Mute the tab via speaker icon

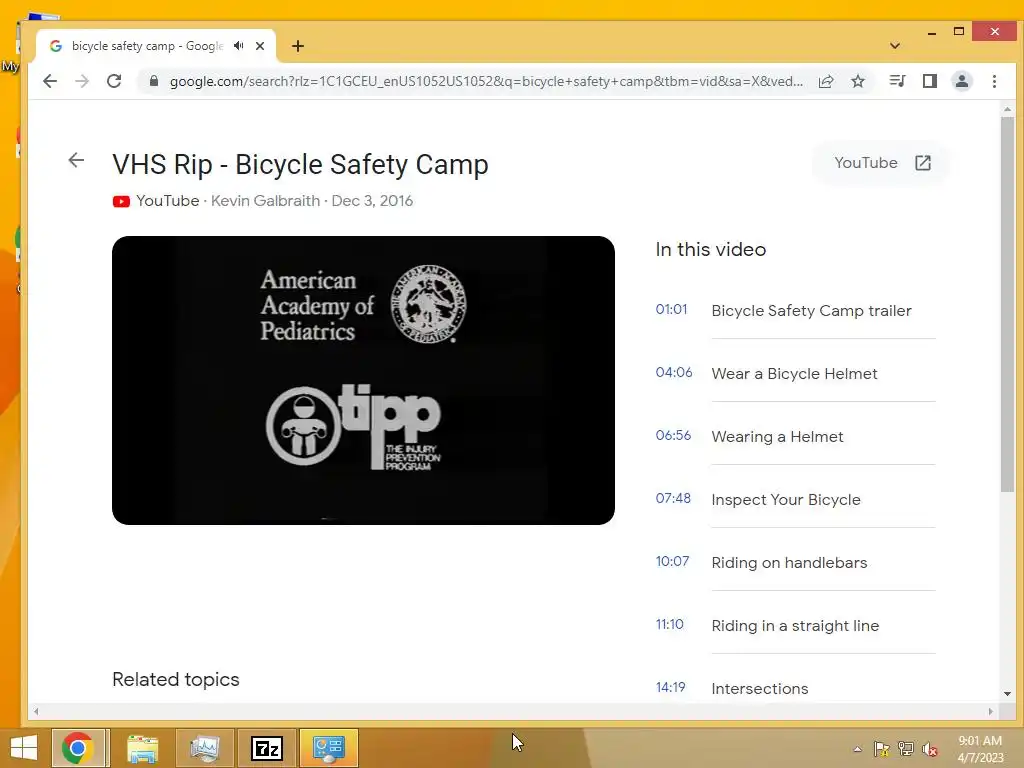point(239,46)
